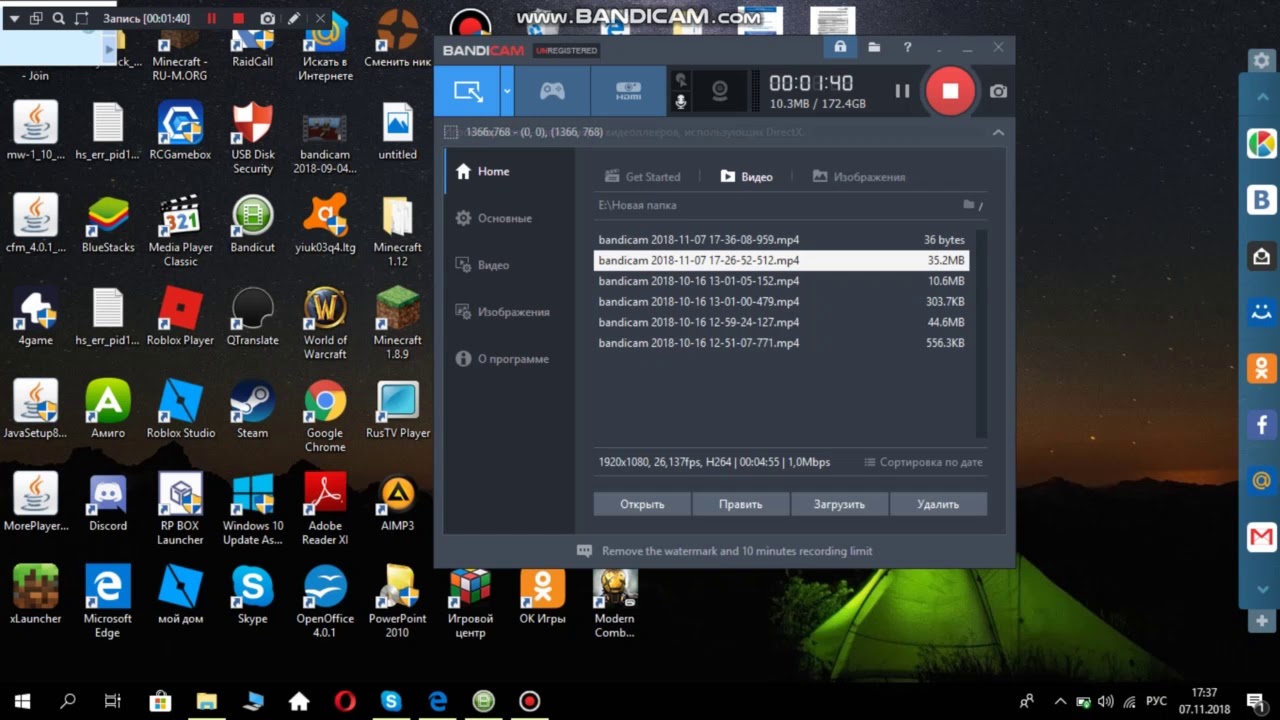Open the Roblox Studio desktop shortcut
The width and height of the screenshot is (1280, 720).
[181, 410]
